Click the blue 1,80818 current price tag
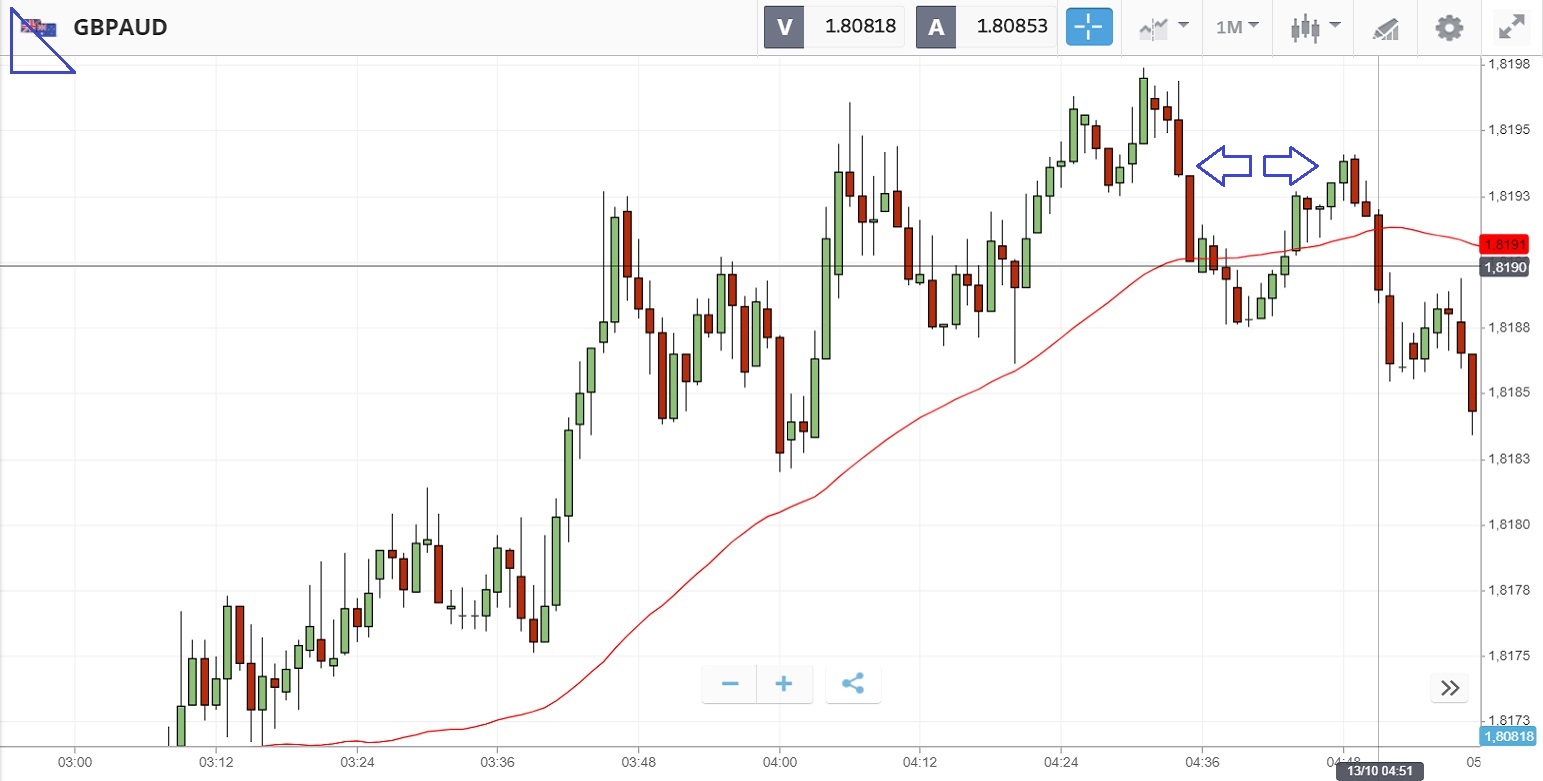 [x=1509, y=737]
